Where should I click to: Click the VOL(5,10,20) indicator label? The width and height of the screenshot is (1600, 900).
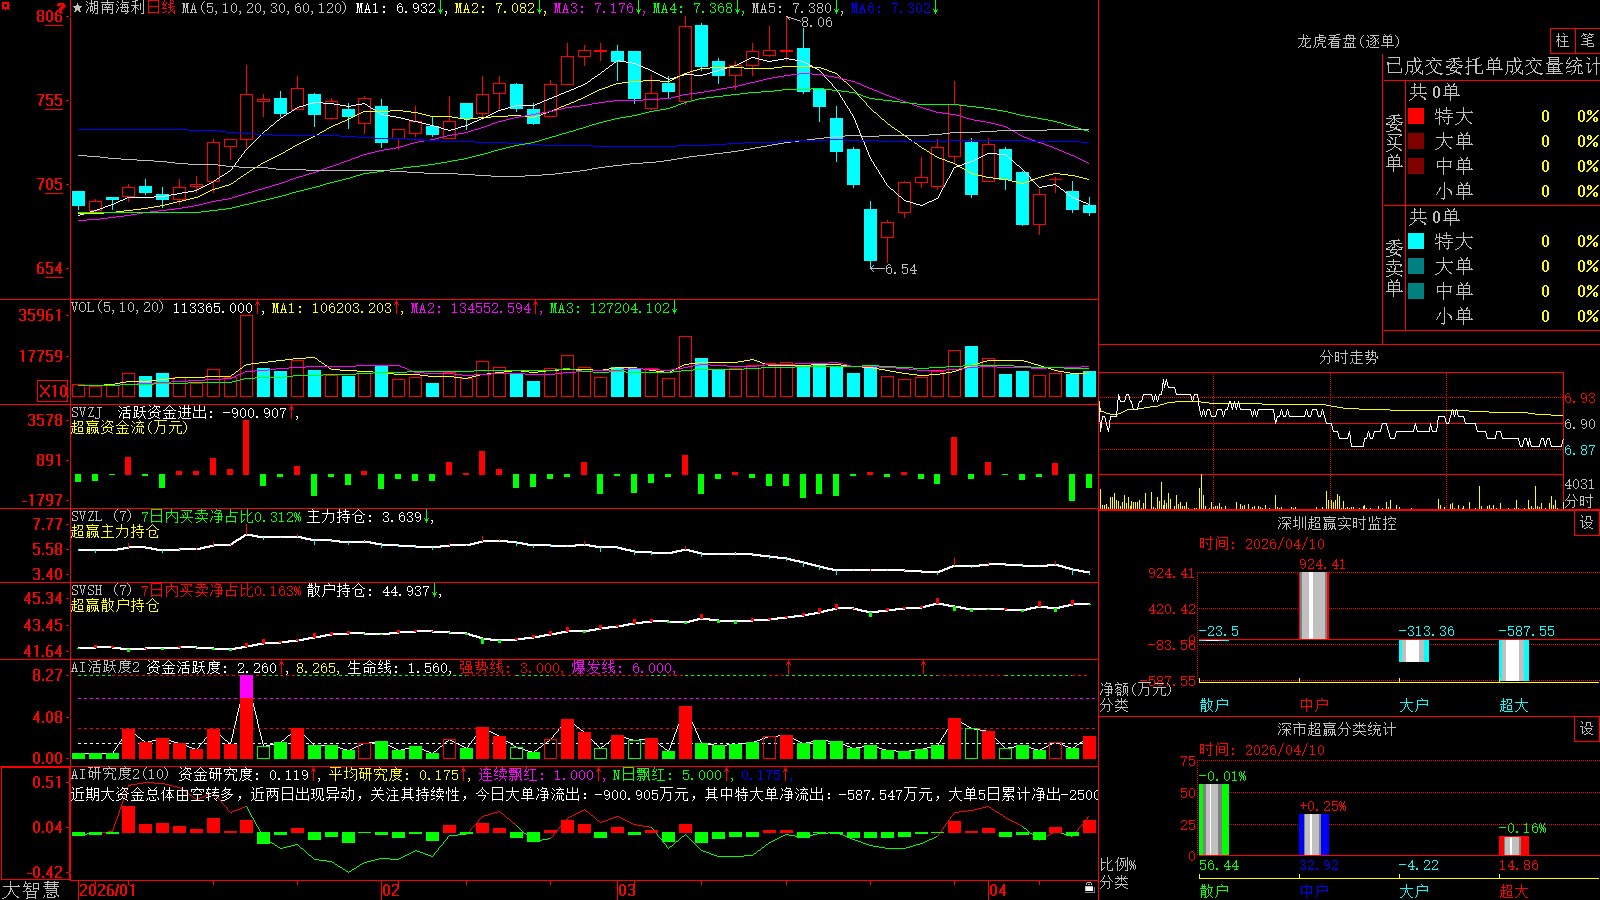coord(117,308)
